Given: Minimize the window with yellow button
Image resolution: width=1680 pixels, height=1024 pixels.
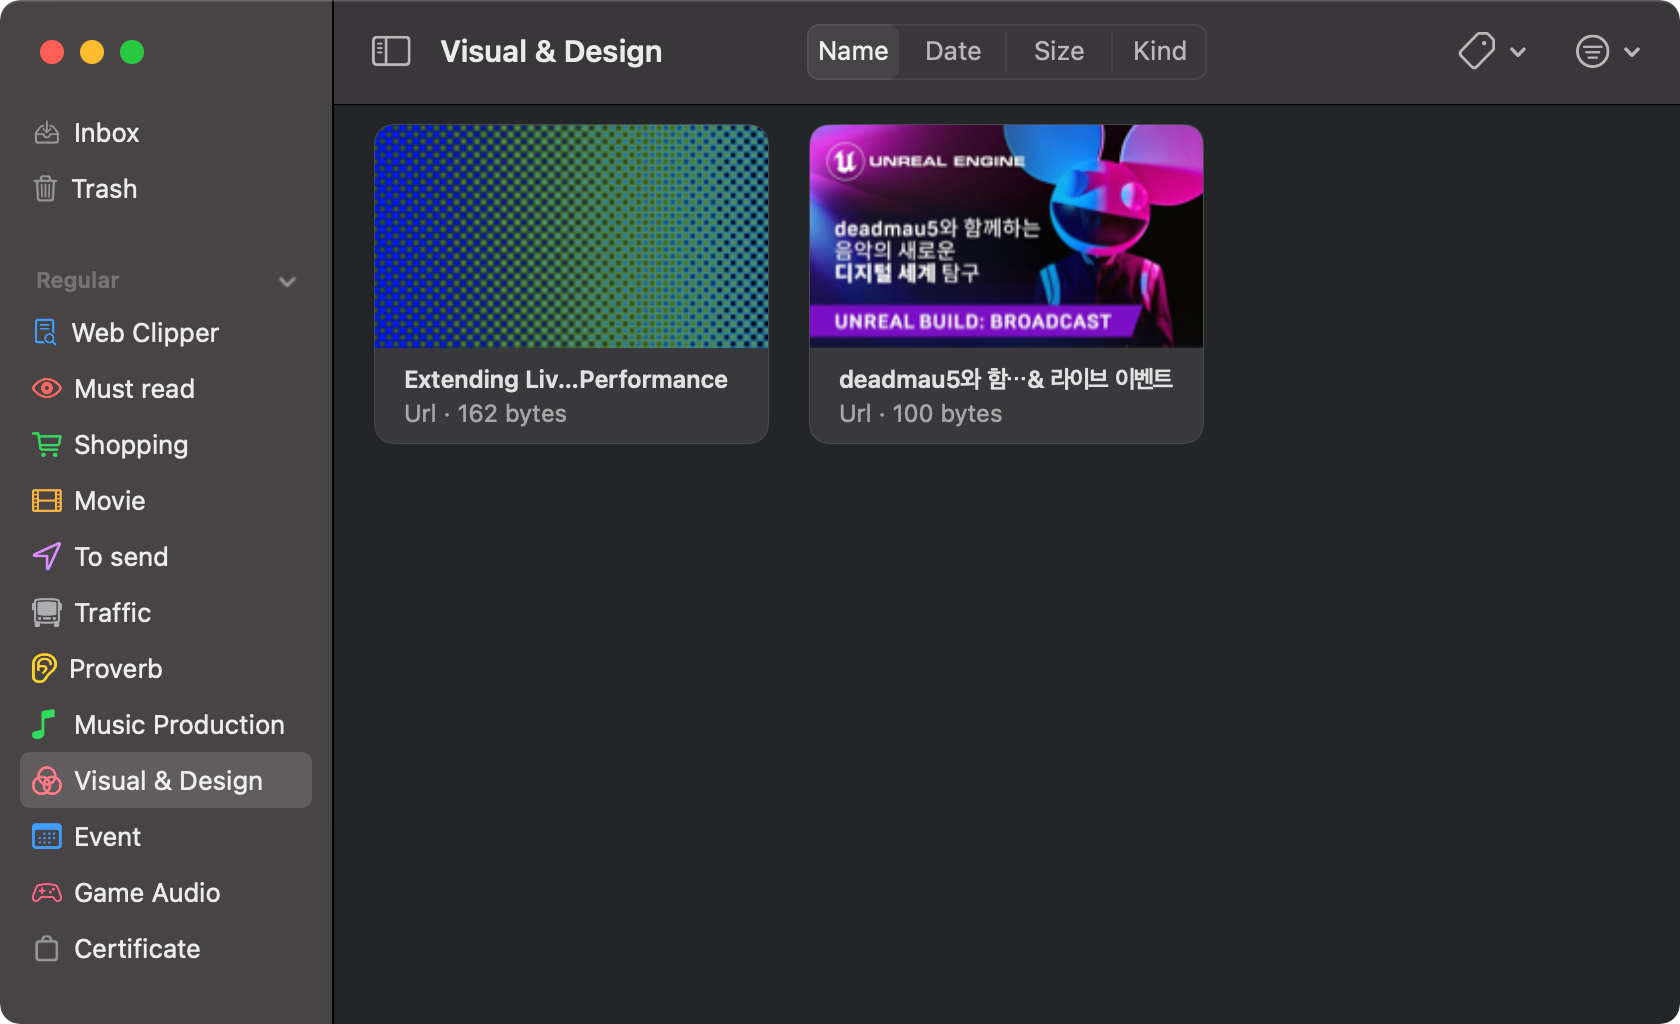Looking at the screenshot, I should (92, 52).
